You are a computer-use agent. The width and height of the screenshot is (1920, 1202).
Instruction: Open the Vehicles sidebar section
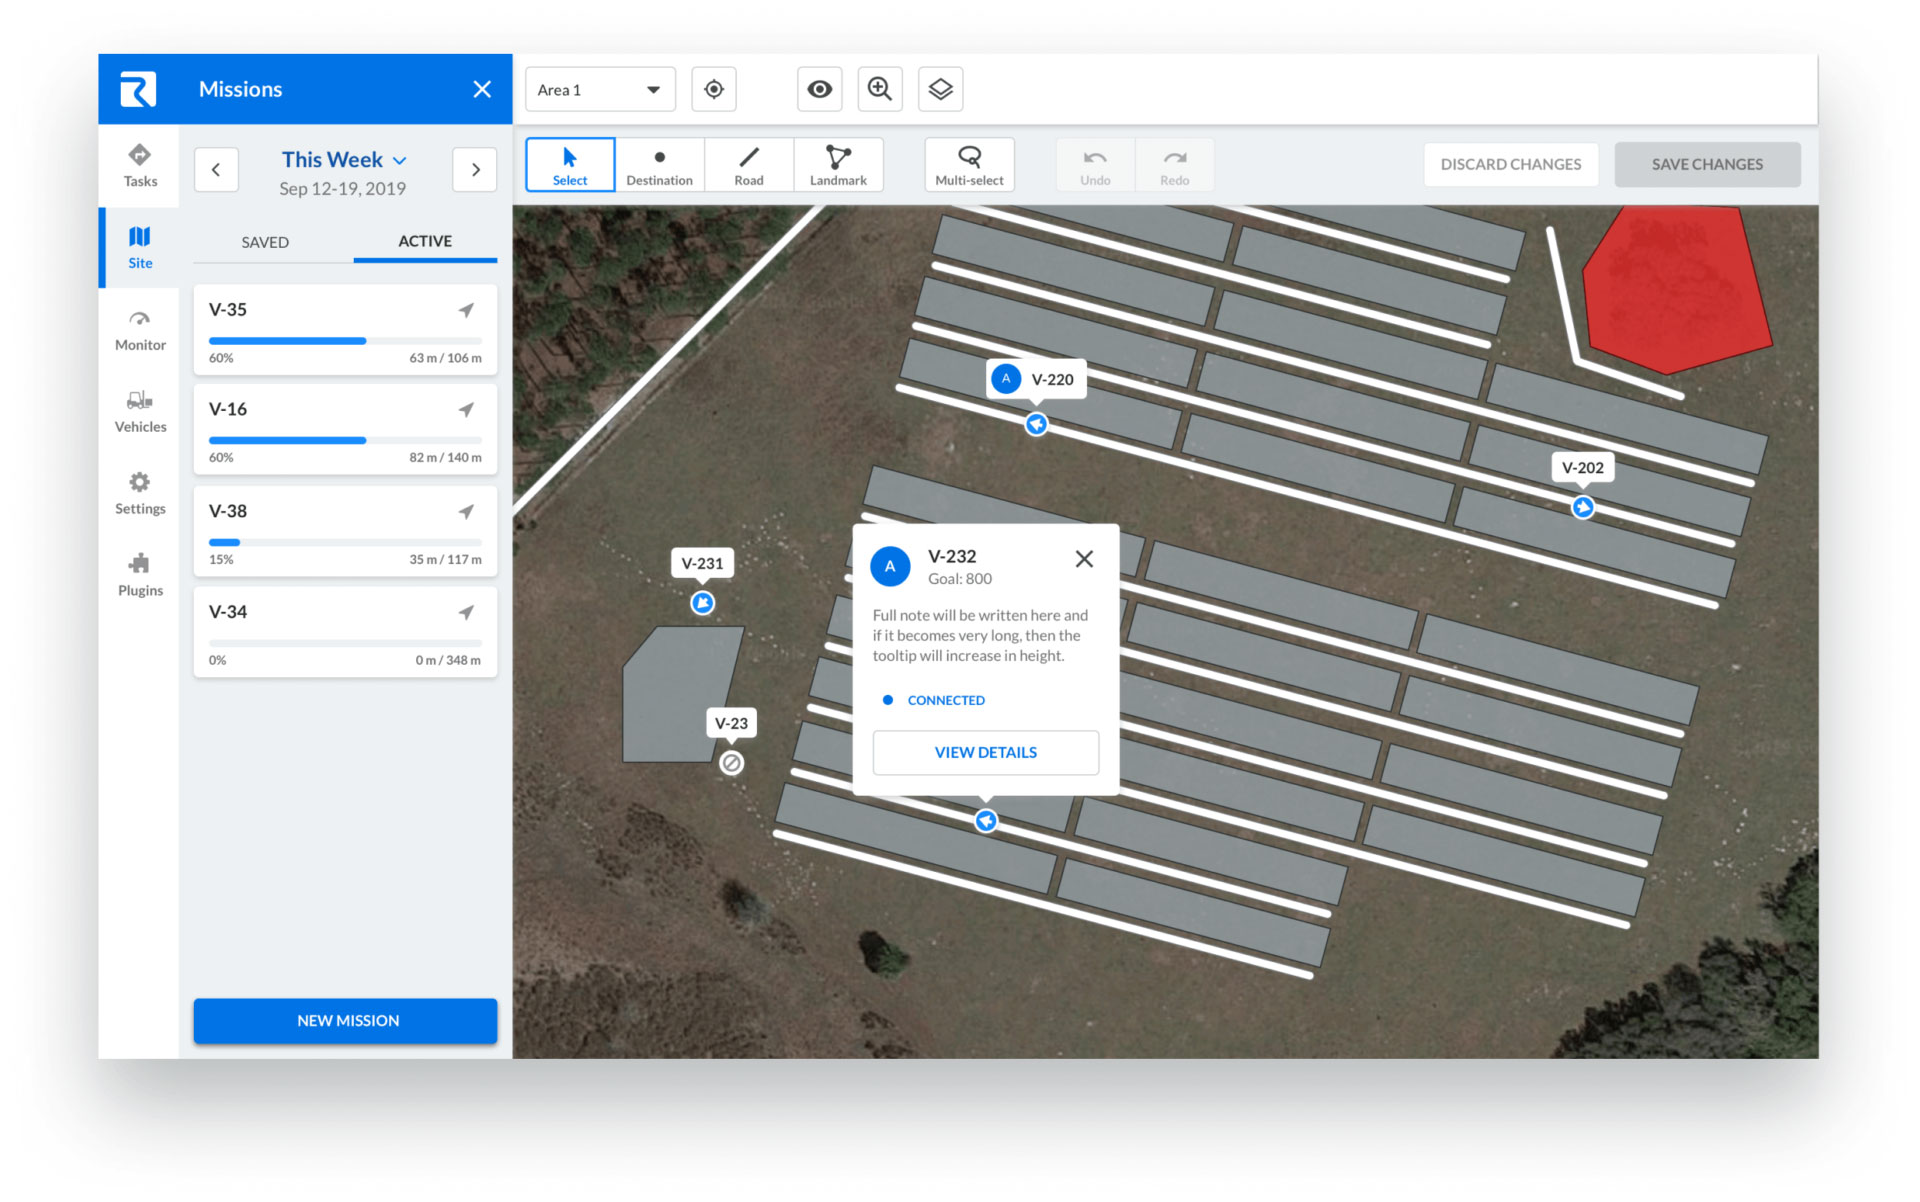pyautogui.click(x=140, y=411)
